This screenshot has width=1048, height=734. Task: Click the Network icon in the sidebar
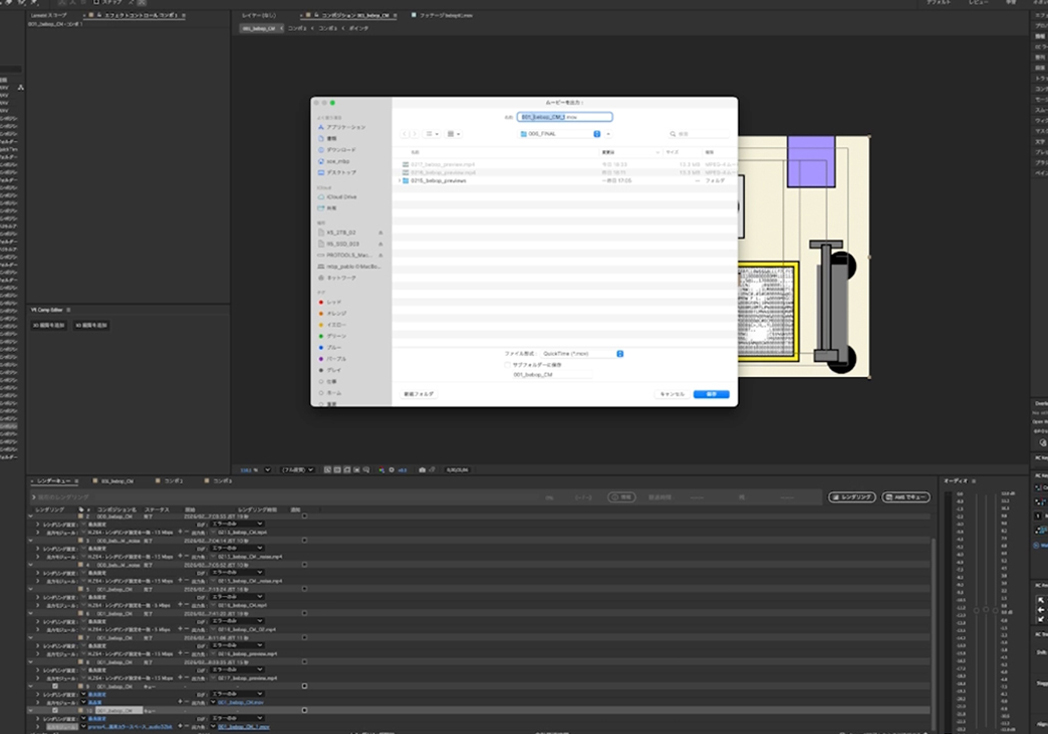point(321,277)
